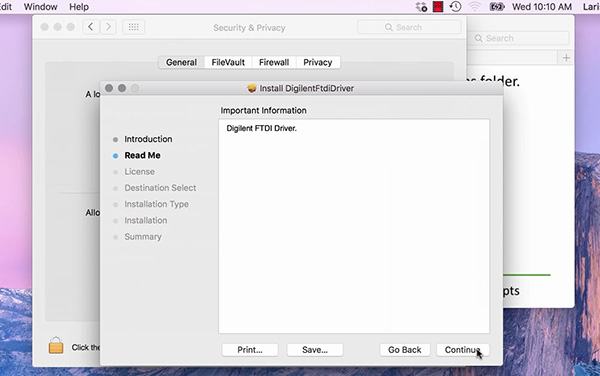Click the red square menu bar icon
600x376 pixels.
[x=438, y=7]
